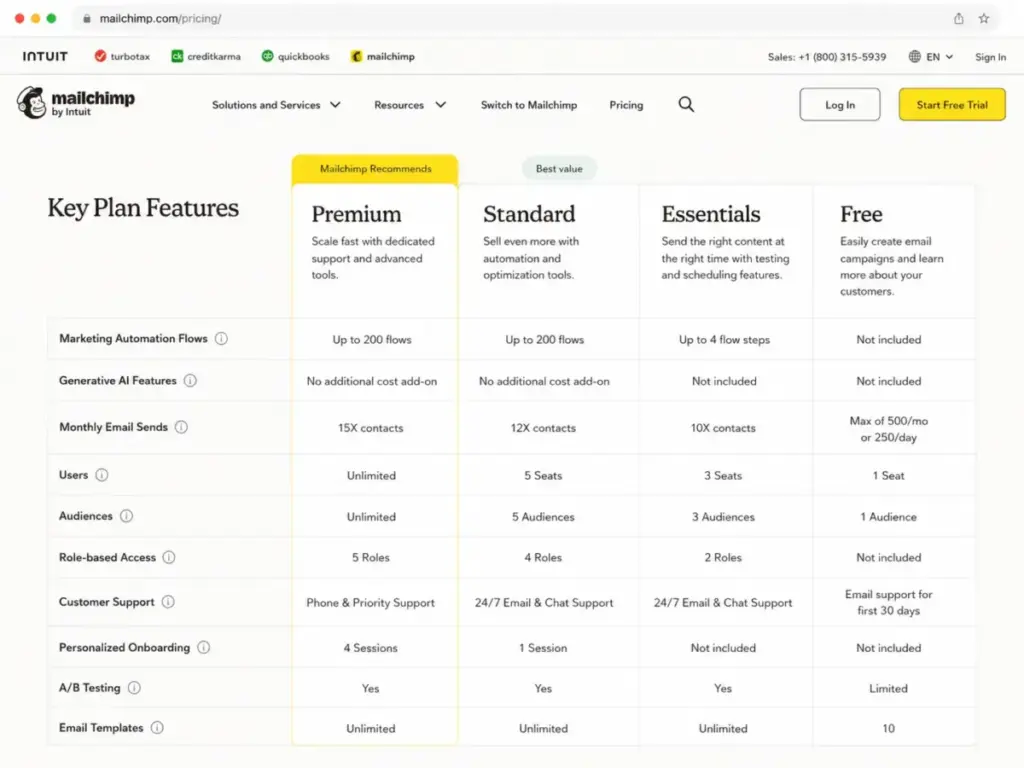
Task: Show info for Generative AI Features
Action: 190,380
